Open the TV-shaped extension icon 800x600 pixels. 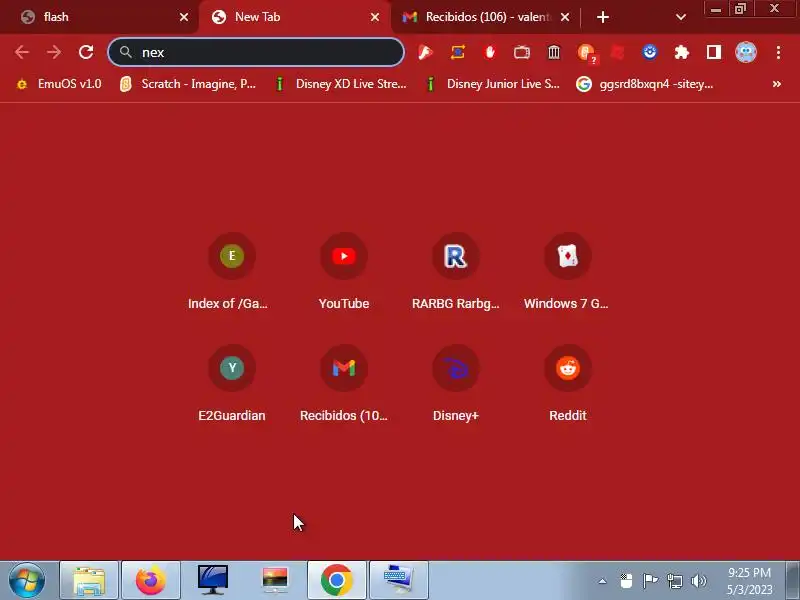(521, 52)
